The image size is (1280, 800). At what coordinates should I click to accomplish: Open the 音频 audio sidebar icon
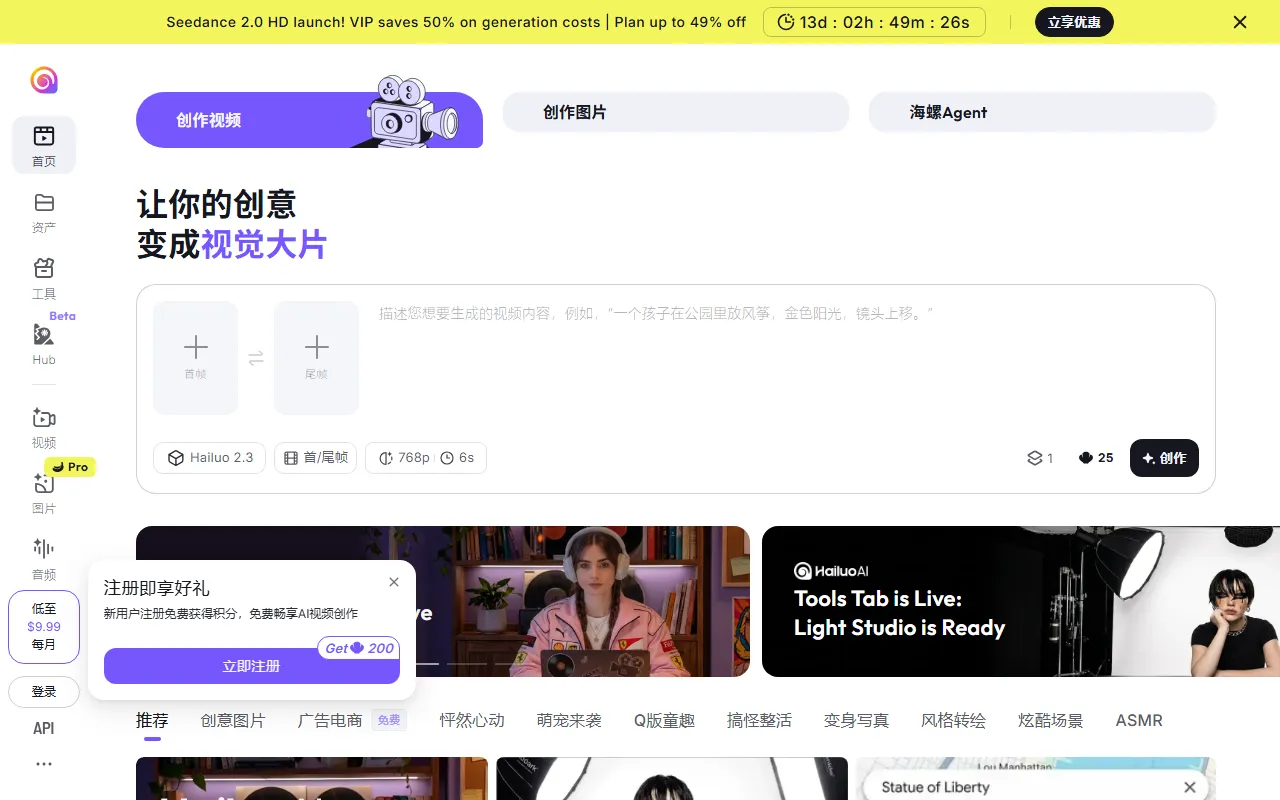pos(44,549)
